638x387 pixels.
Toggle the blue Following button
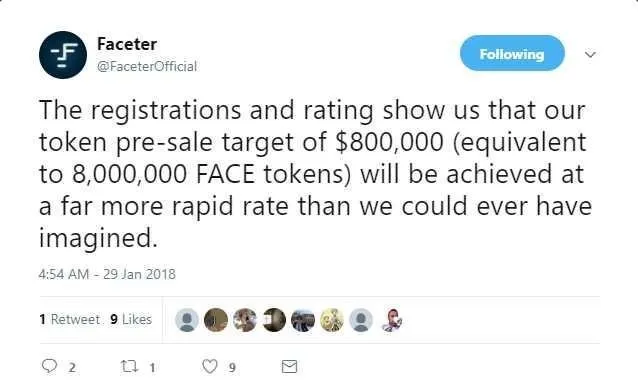click(x=512, y=53)
